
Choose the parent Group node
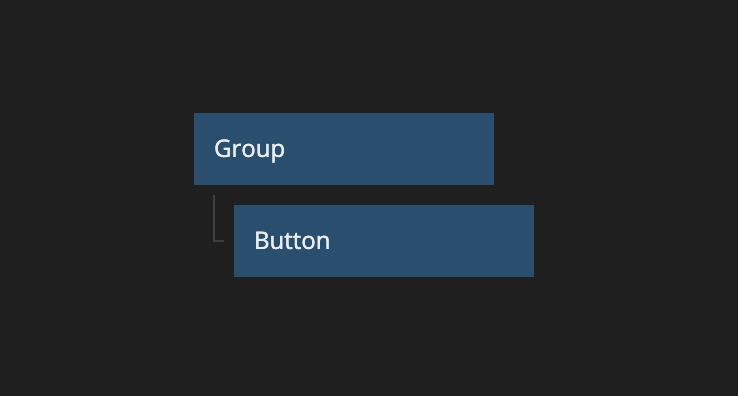point(344,149)
